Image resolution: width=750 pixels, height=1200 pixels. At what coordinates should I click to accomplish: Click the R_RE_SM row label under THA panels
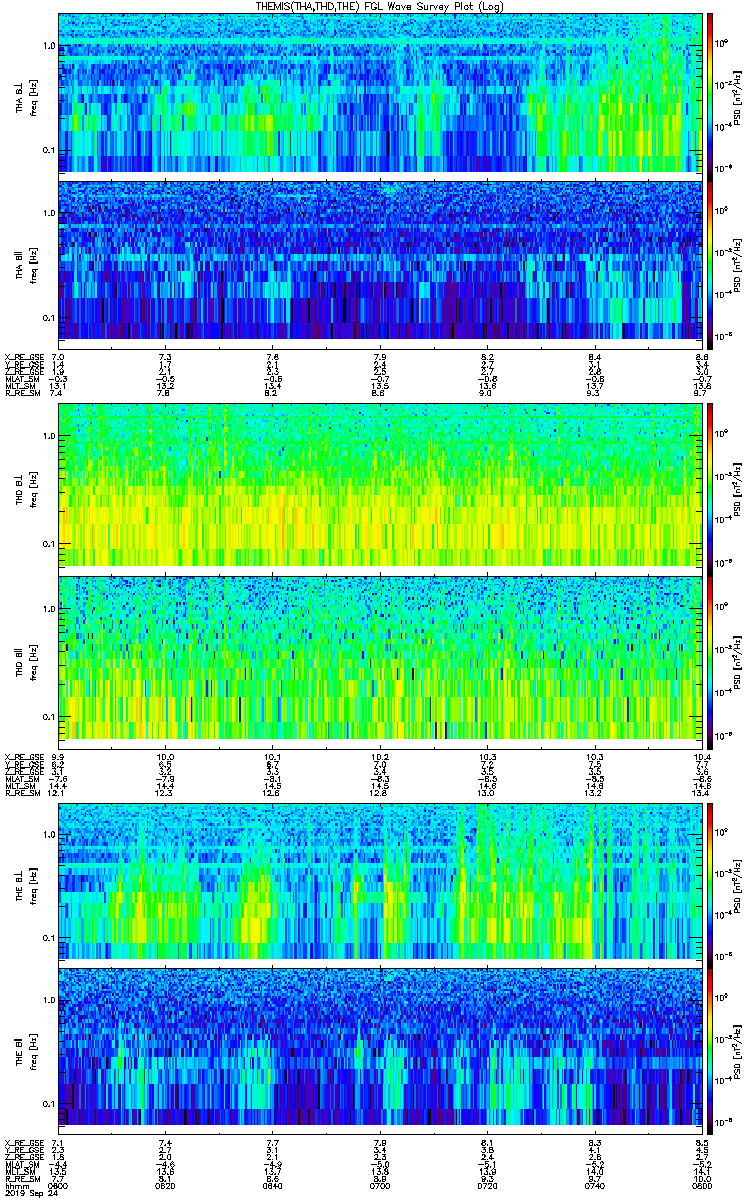click(21, 394)
